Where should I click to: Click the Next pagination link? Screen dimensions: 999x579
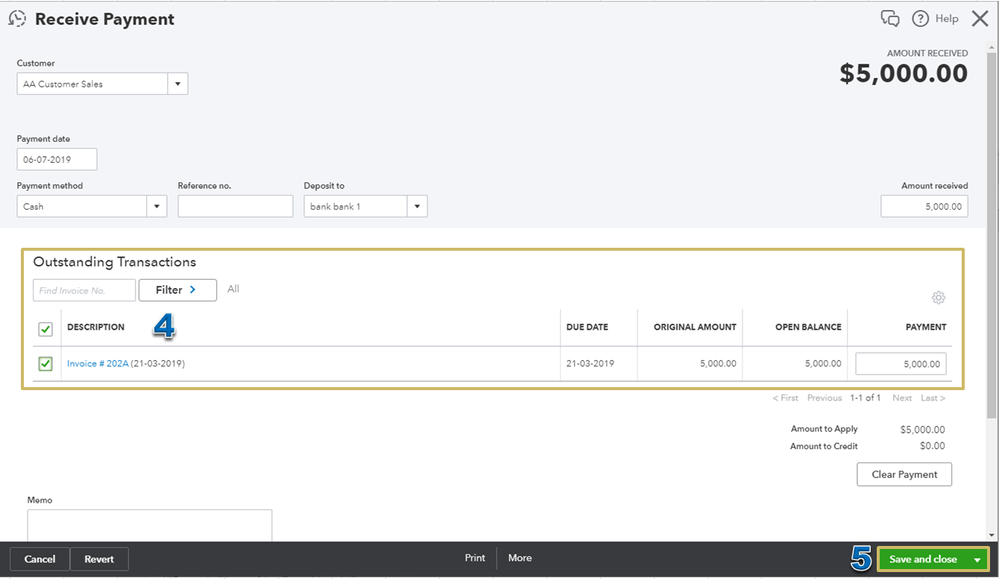coord(902,397)
